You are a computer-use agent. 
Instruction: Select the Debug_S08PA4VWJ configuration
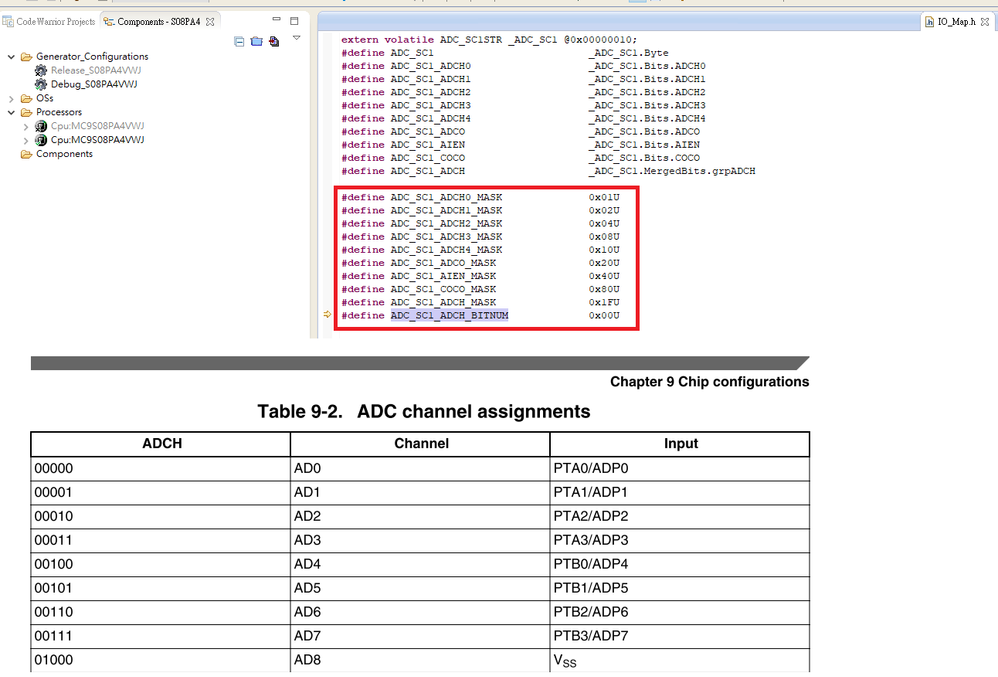(94, 85)
